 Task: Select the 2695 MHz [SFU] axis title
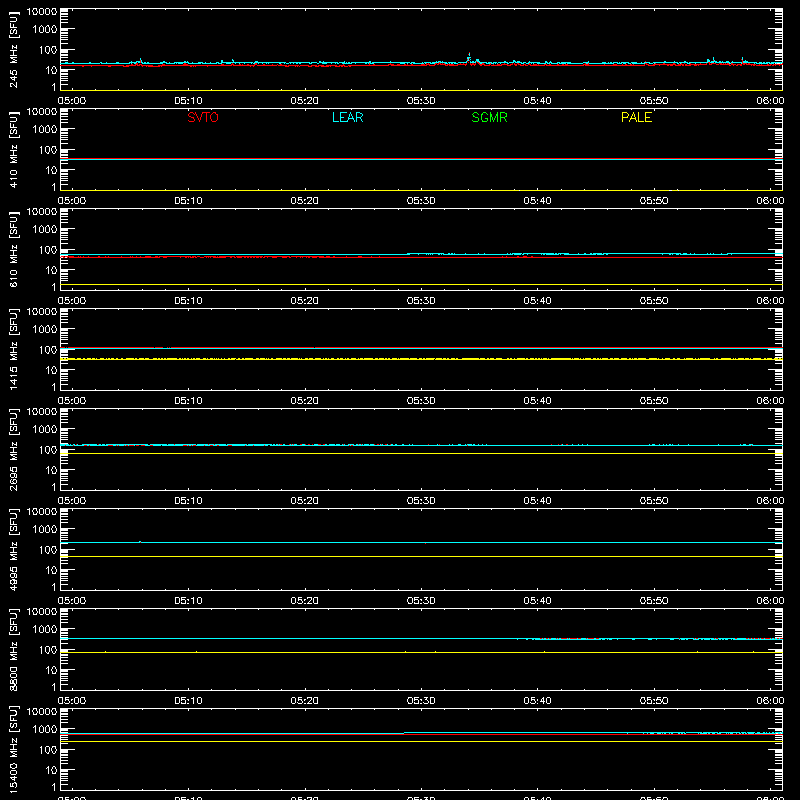coord(13,449)
